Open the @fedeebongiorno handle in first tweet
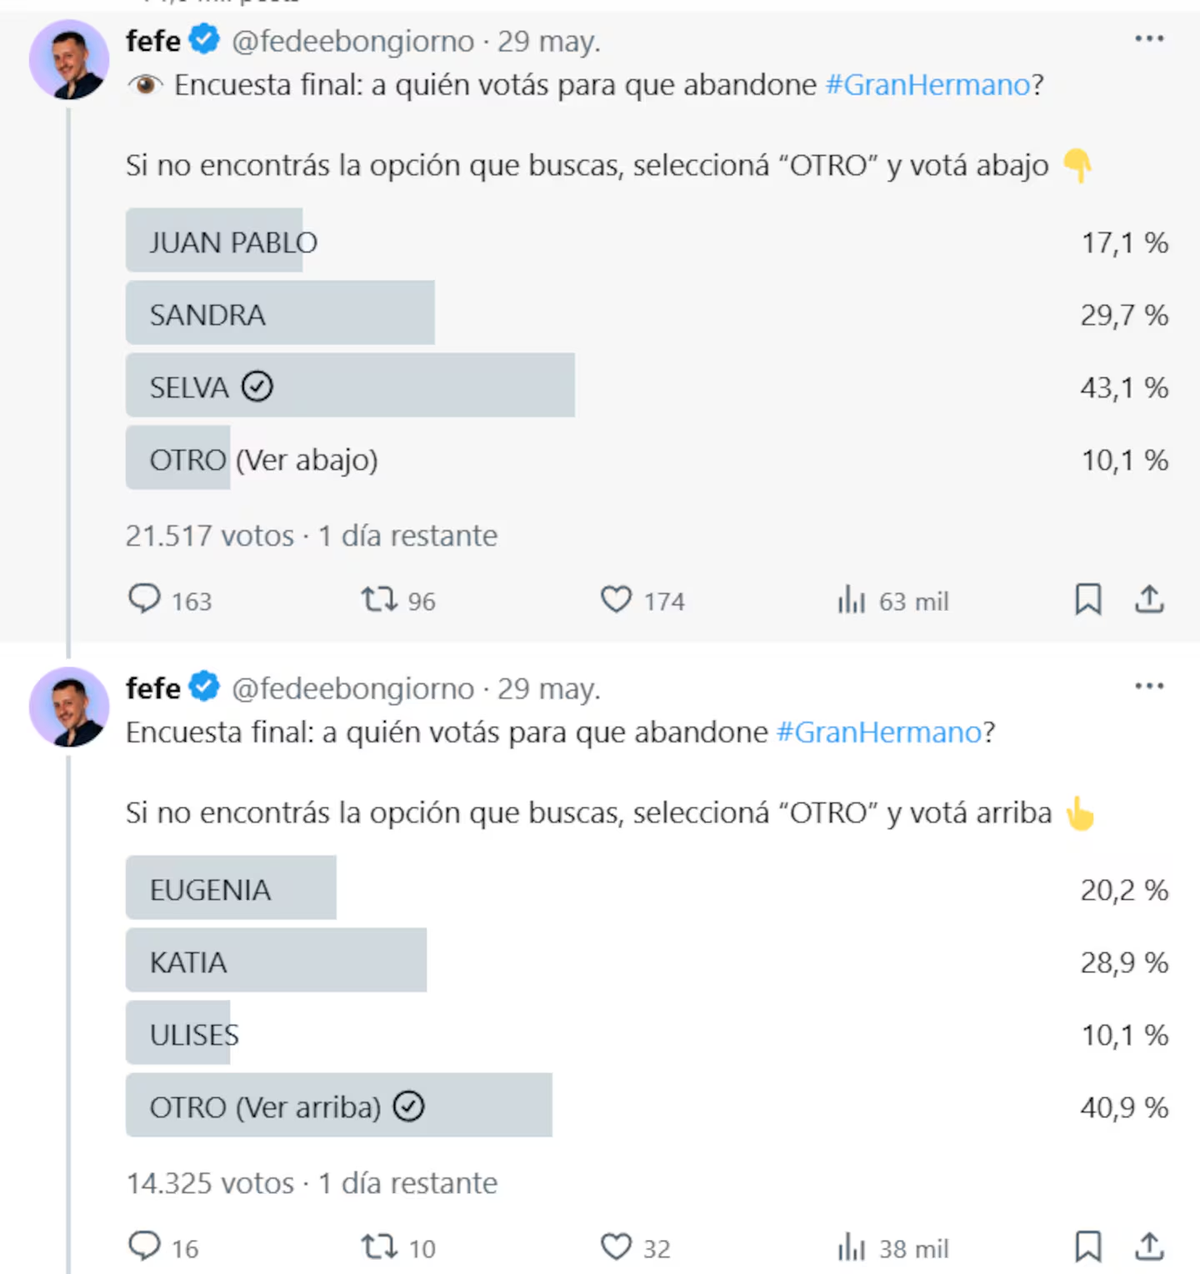This screenshot has width=1200, height=1274. point(353,41)
